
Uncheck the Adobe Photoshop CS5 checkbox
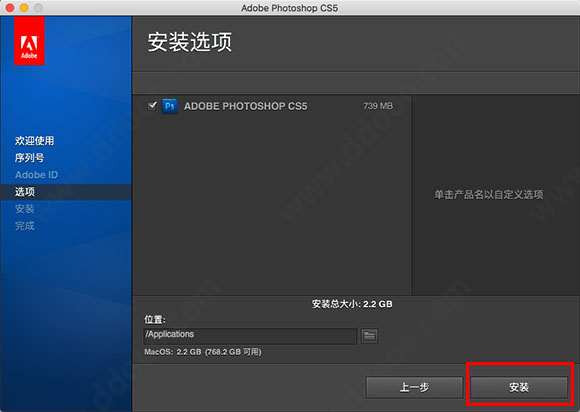(152, 106)
